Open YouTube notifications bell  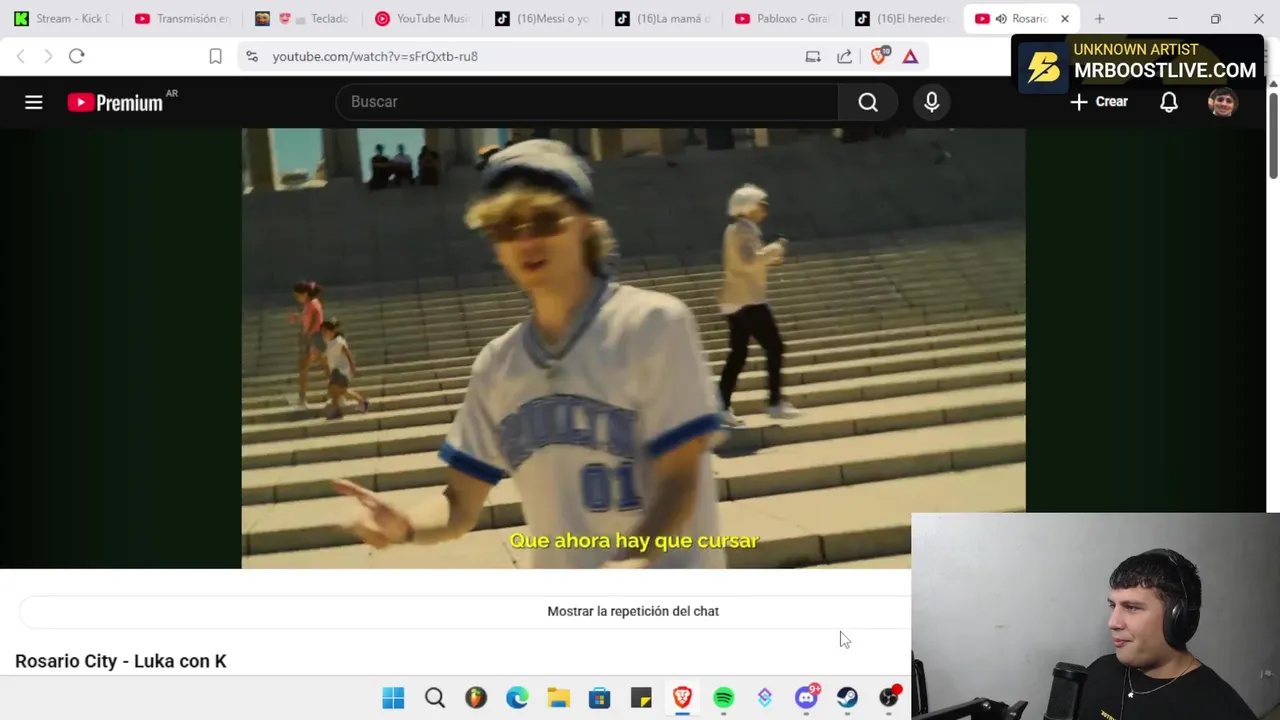1169,102
